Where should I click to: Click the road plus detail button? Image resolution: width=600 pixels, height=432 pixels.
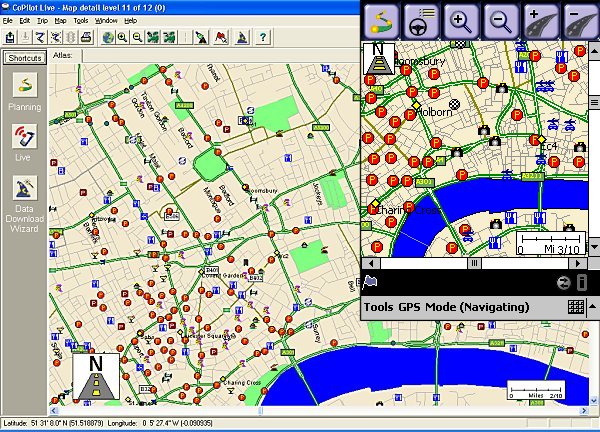coord(540,21)
